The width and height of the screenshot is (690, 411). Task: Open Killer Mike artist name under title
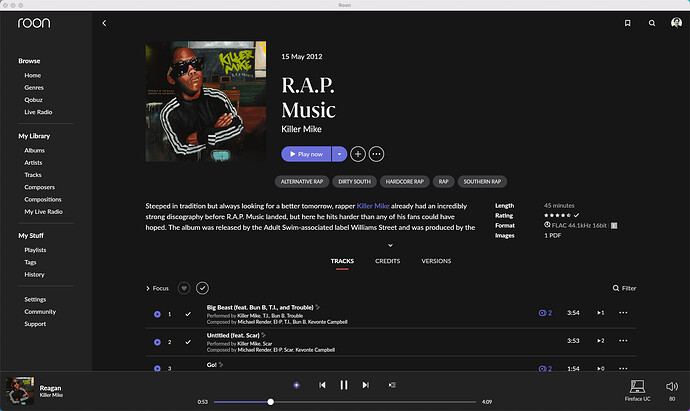tap(301, 129)
